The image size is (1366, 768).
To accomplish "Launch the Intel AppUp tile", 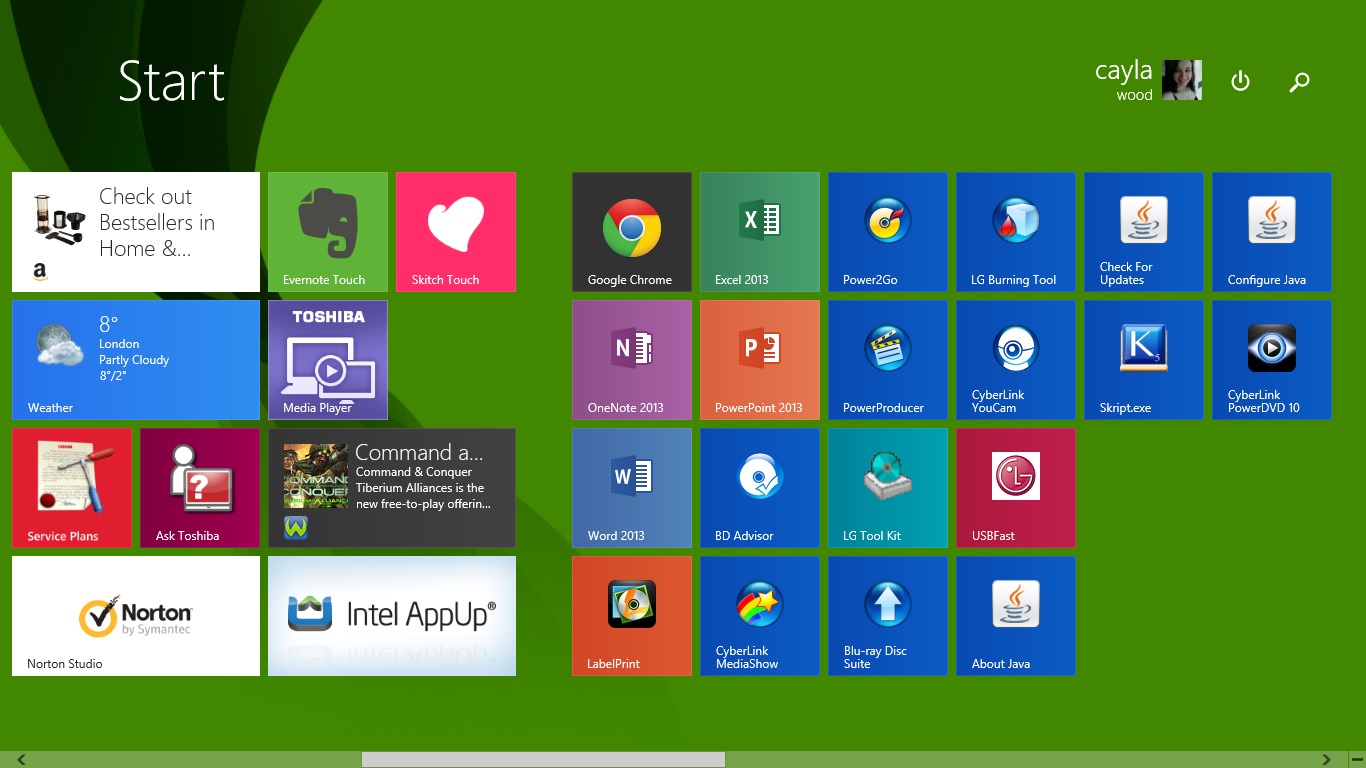I will coord(392,616).
